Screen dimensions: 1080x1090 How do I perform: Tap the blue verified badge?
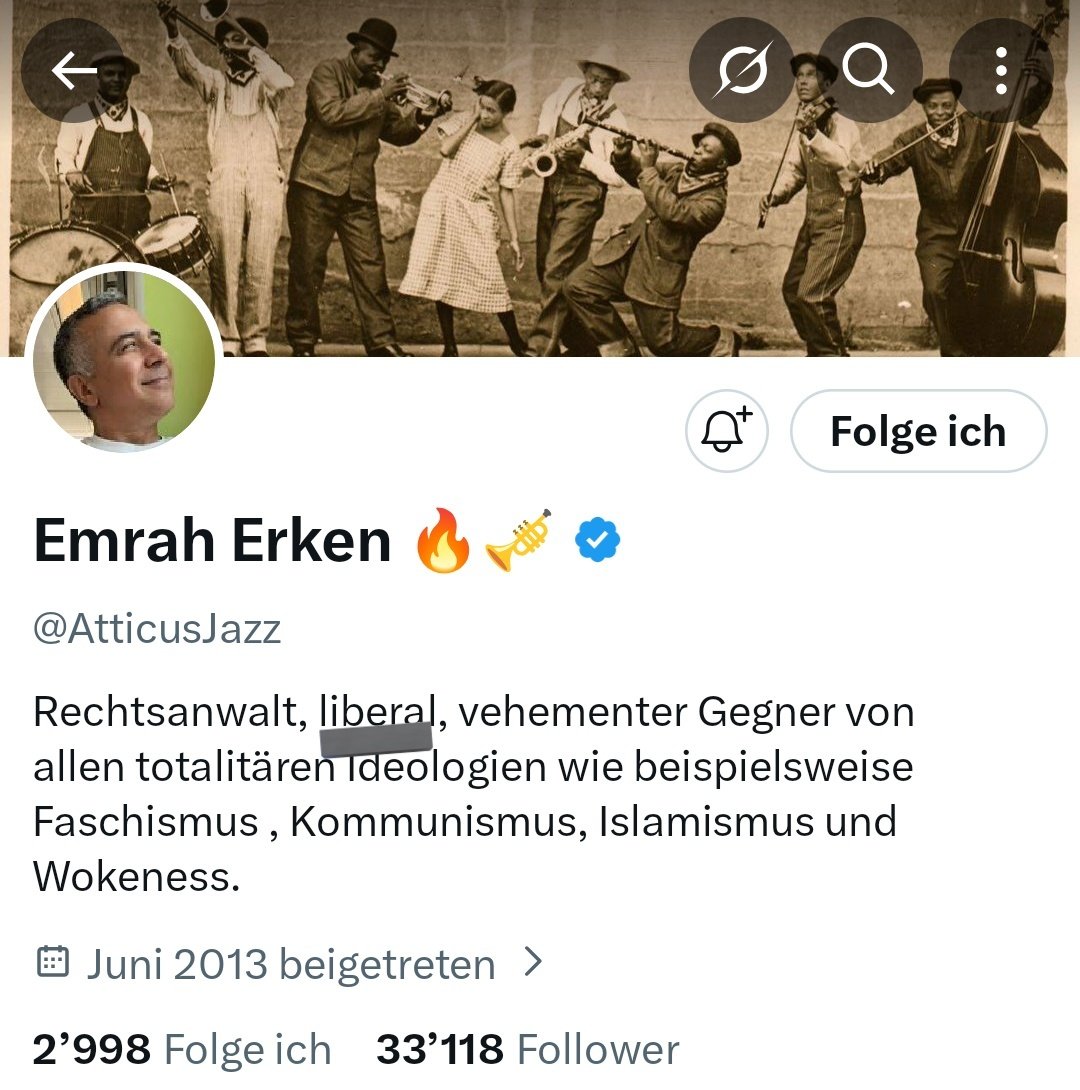tap(598, 540)
